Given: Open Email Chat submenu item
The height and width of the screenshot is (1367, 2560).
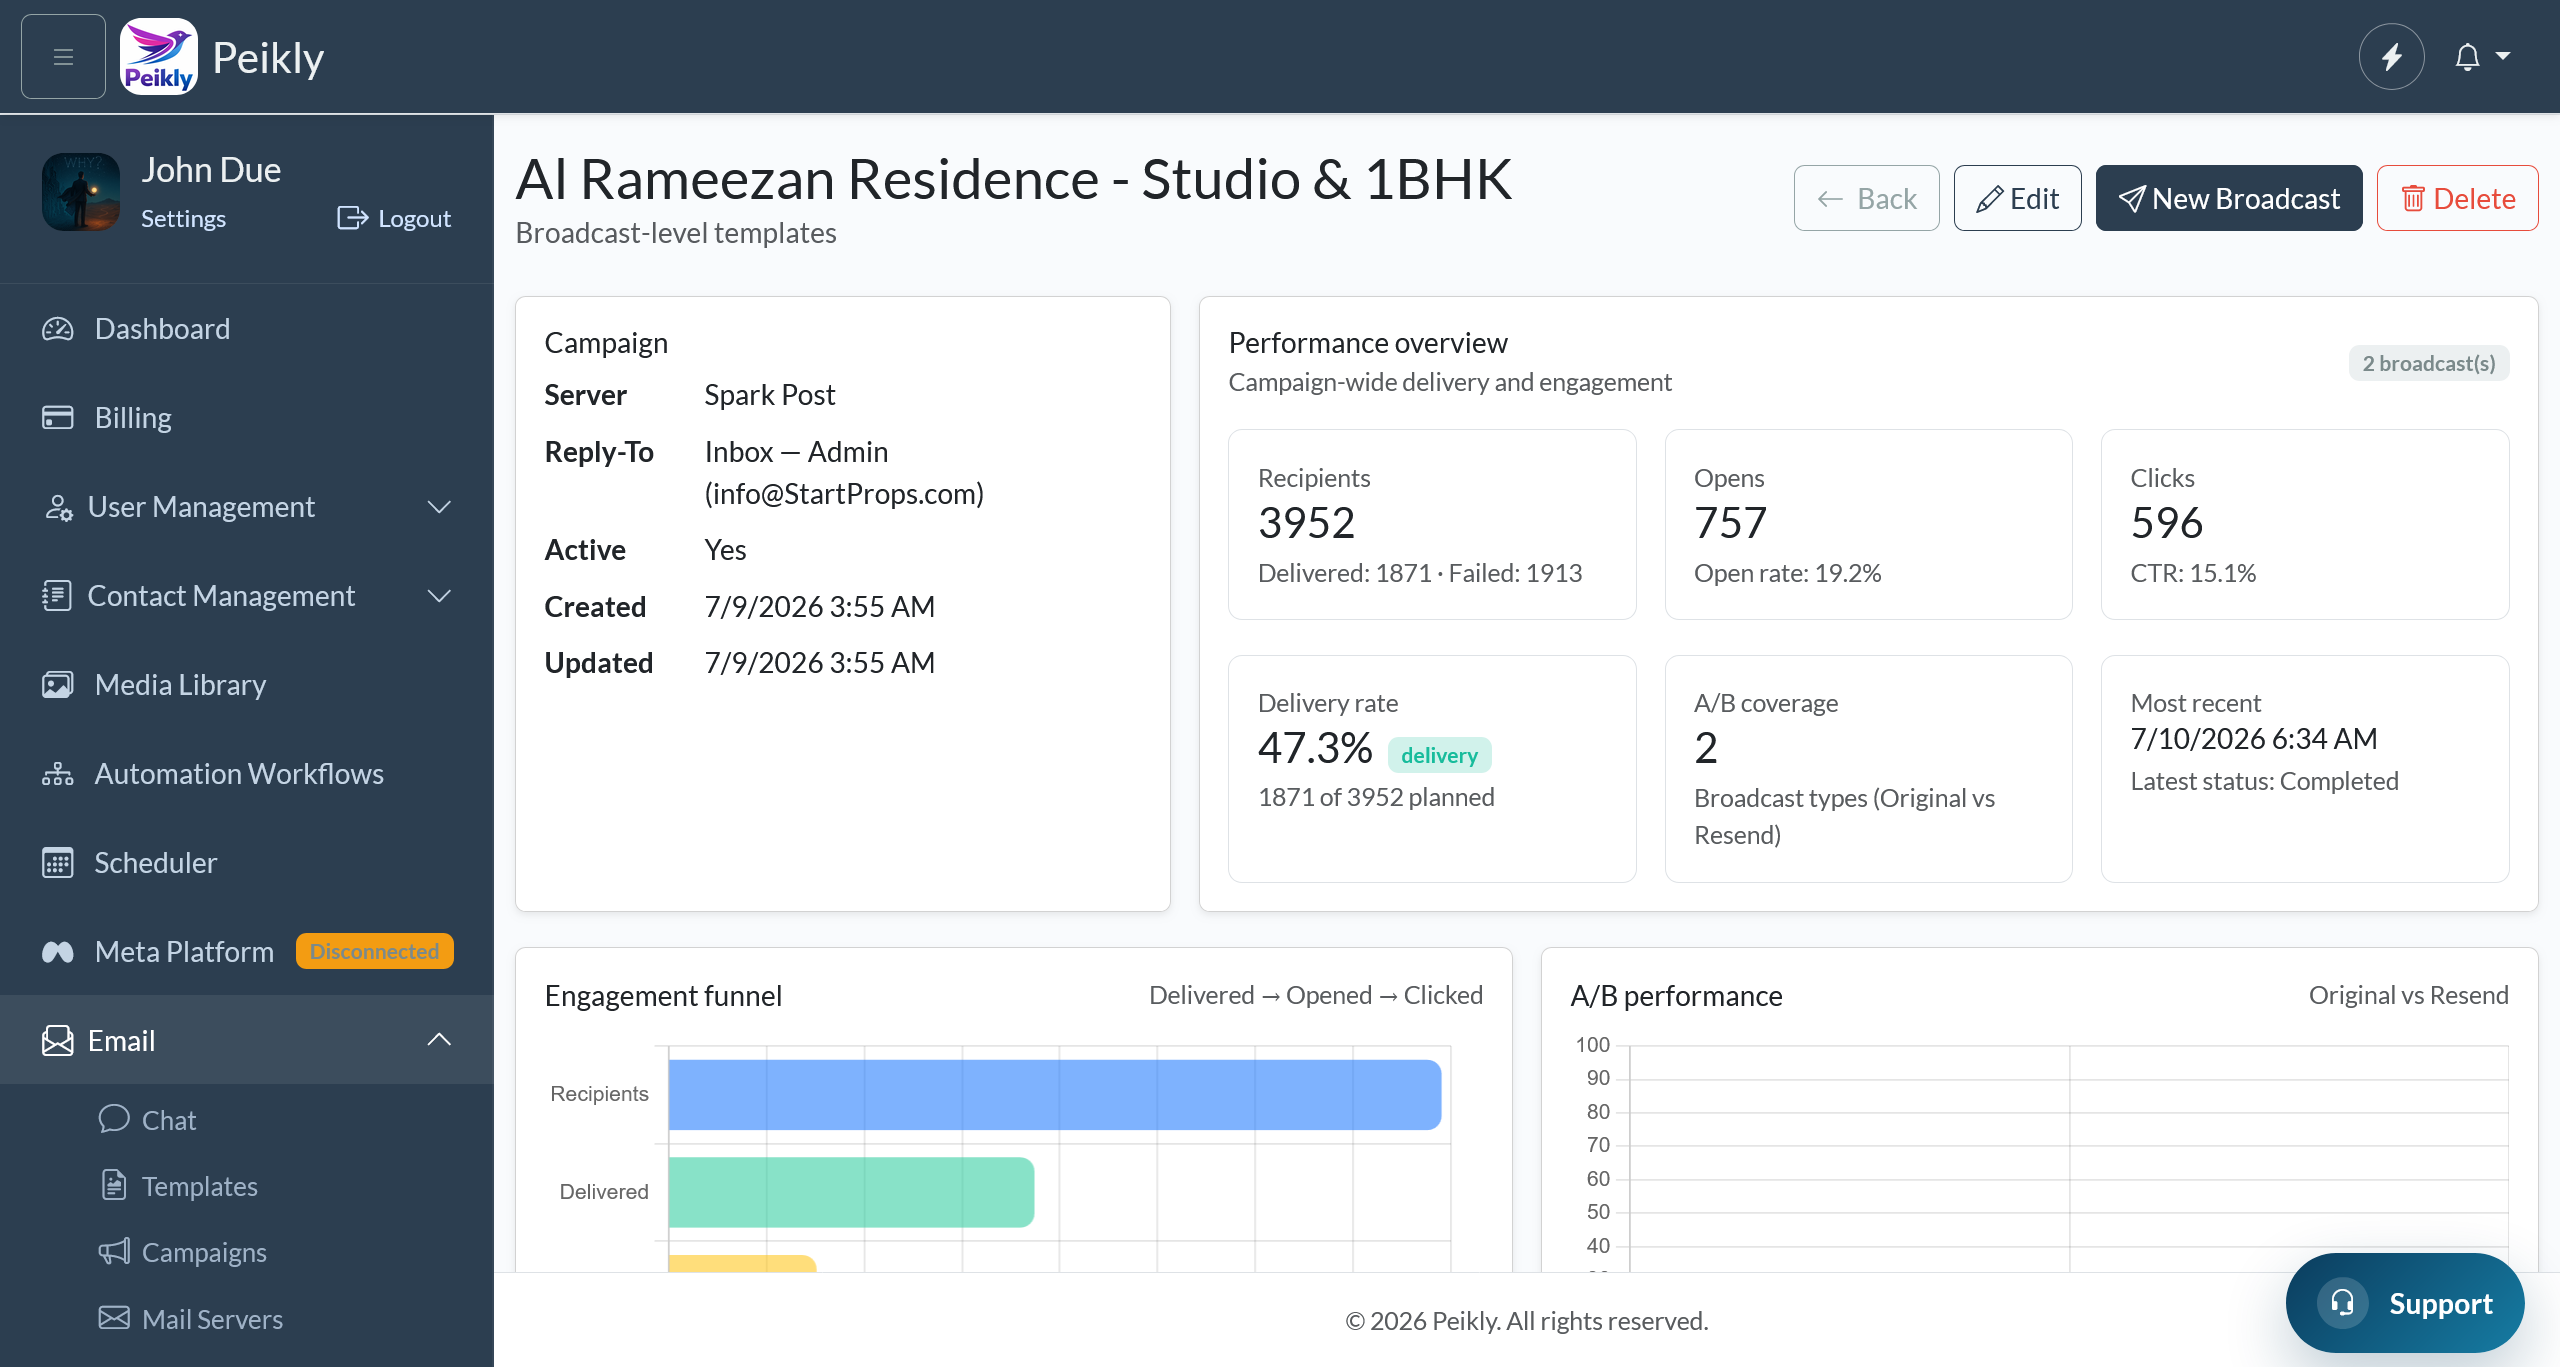Looking at the screenshot, I should [169, 1120].
